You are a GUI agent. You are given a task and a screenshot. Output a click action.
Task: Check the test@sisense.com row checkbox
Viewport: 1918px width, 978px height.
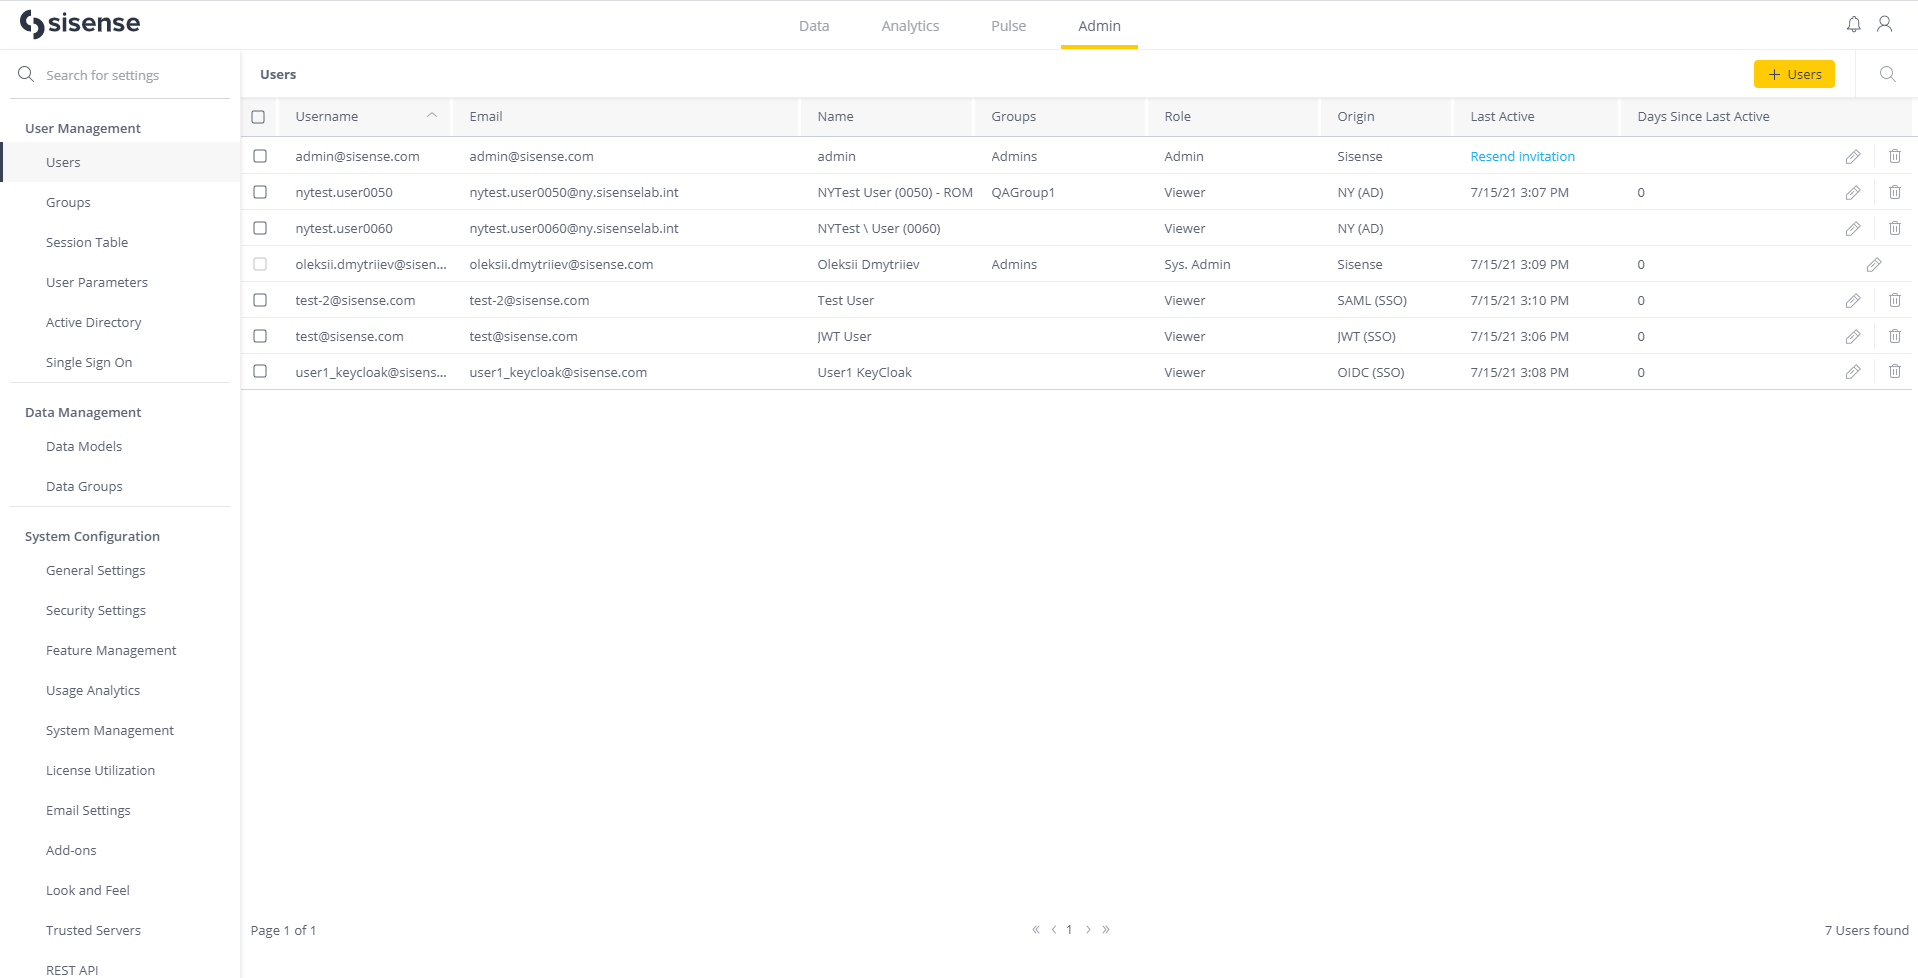tap(260, 336)
